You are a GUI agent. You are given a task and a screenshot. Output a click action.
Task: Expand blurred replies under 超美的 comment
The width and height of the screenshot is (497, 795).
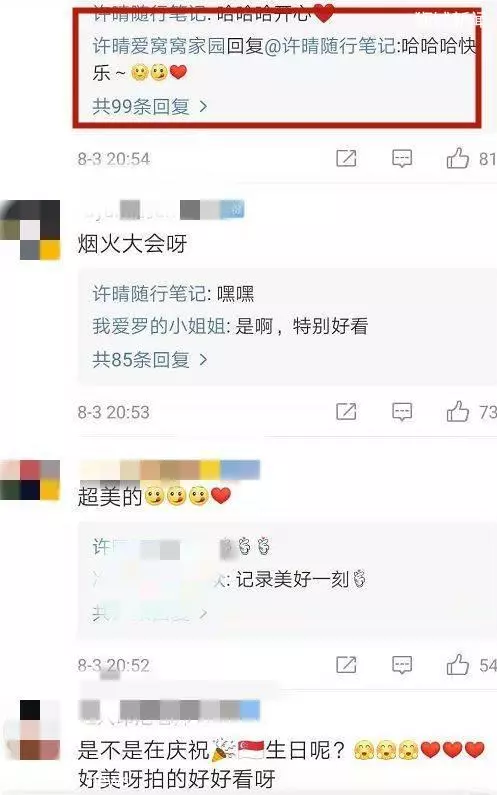150,613
